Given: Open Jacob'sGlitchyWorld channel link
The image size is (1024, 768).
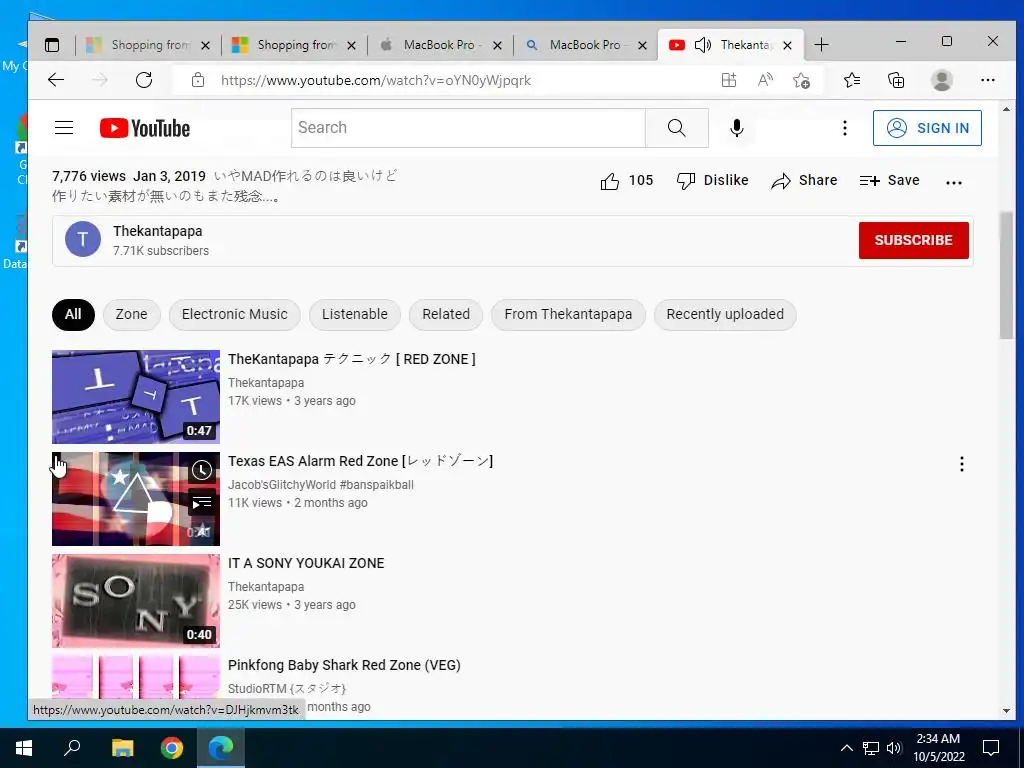Looking at the screenshot, I should pyautogui.click(x=321, y=485).
